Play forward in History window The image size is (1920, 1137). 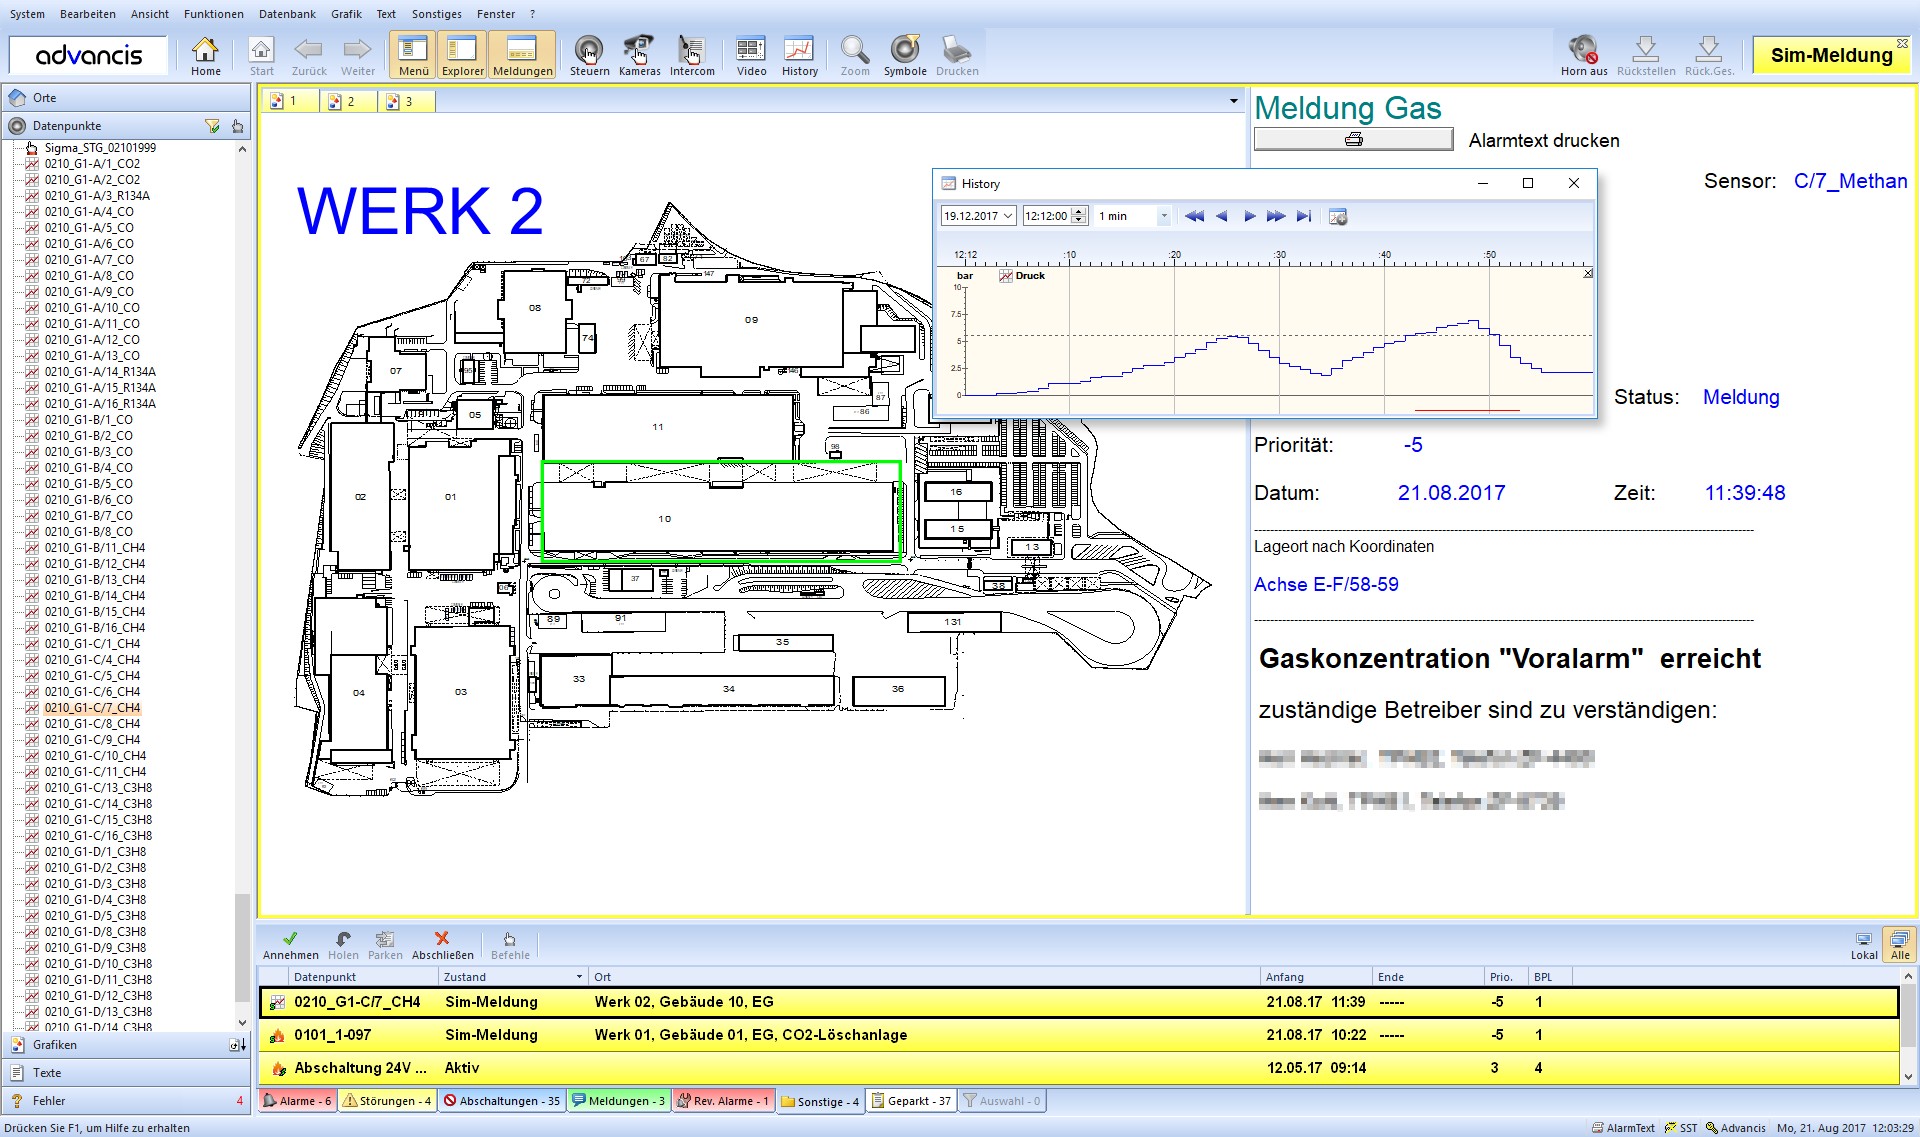coord(1250,216)
